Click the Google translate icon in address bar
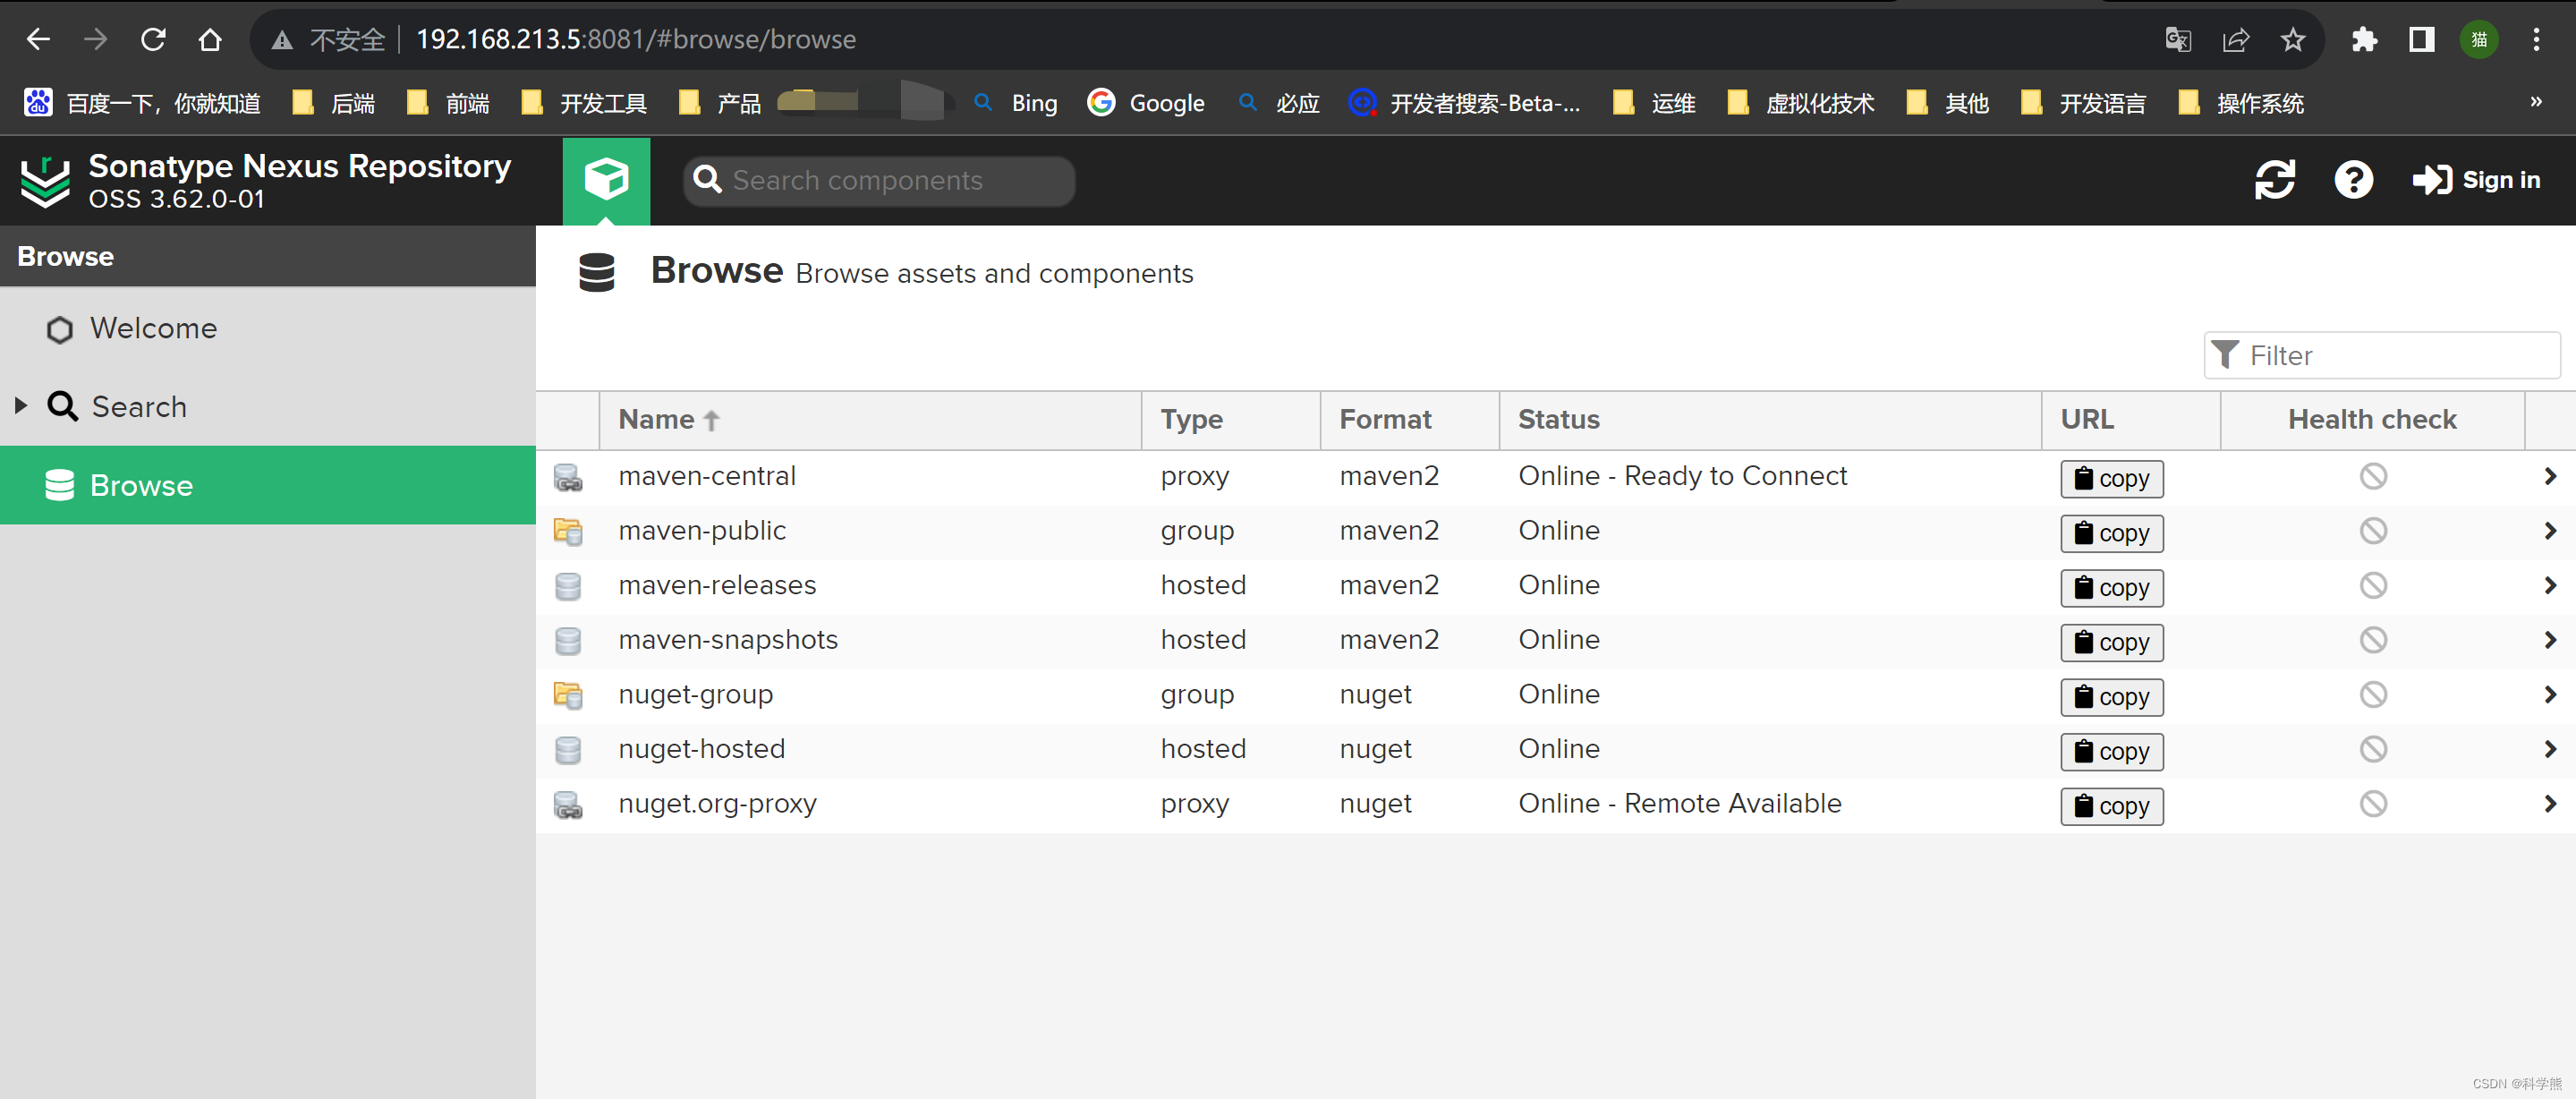Screen dimensions: 2576x1099 (2178, 40)
